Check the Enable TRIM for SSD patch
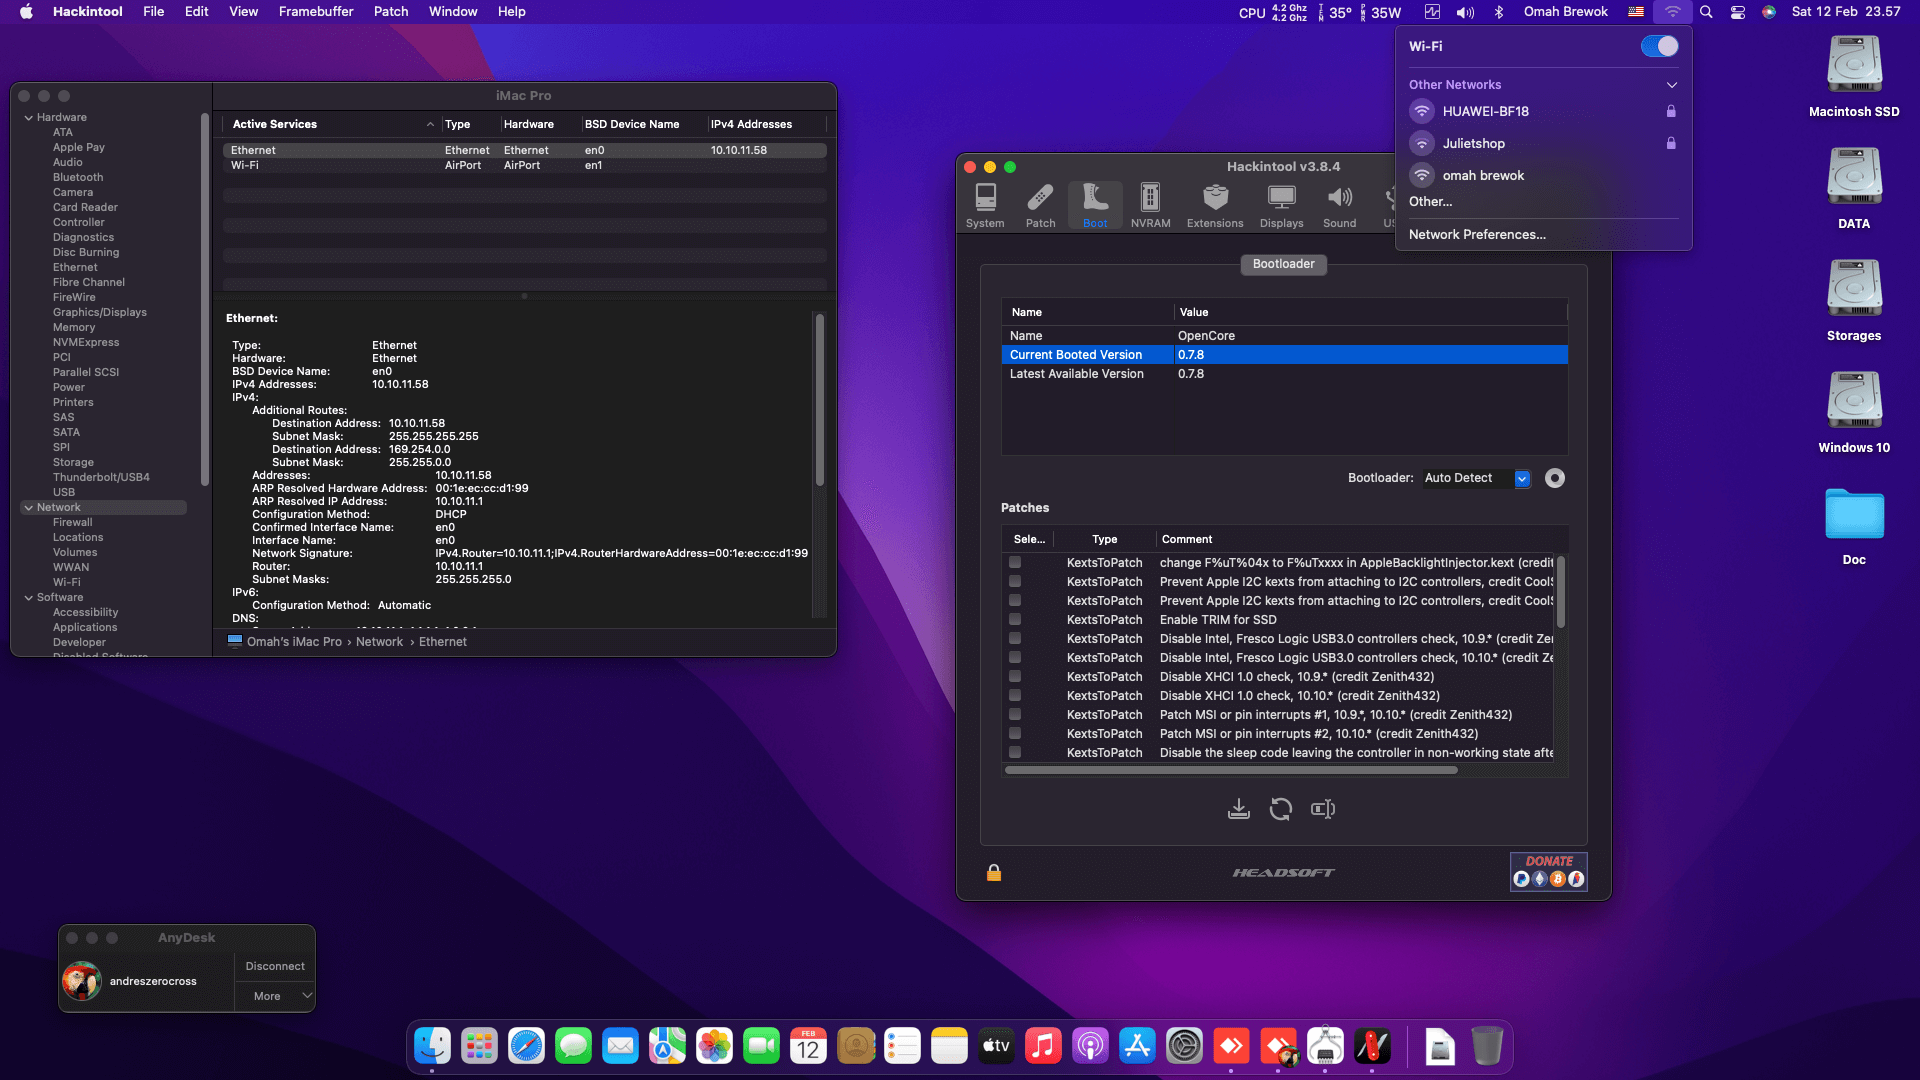 [x=1015, y=620]
